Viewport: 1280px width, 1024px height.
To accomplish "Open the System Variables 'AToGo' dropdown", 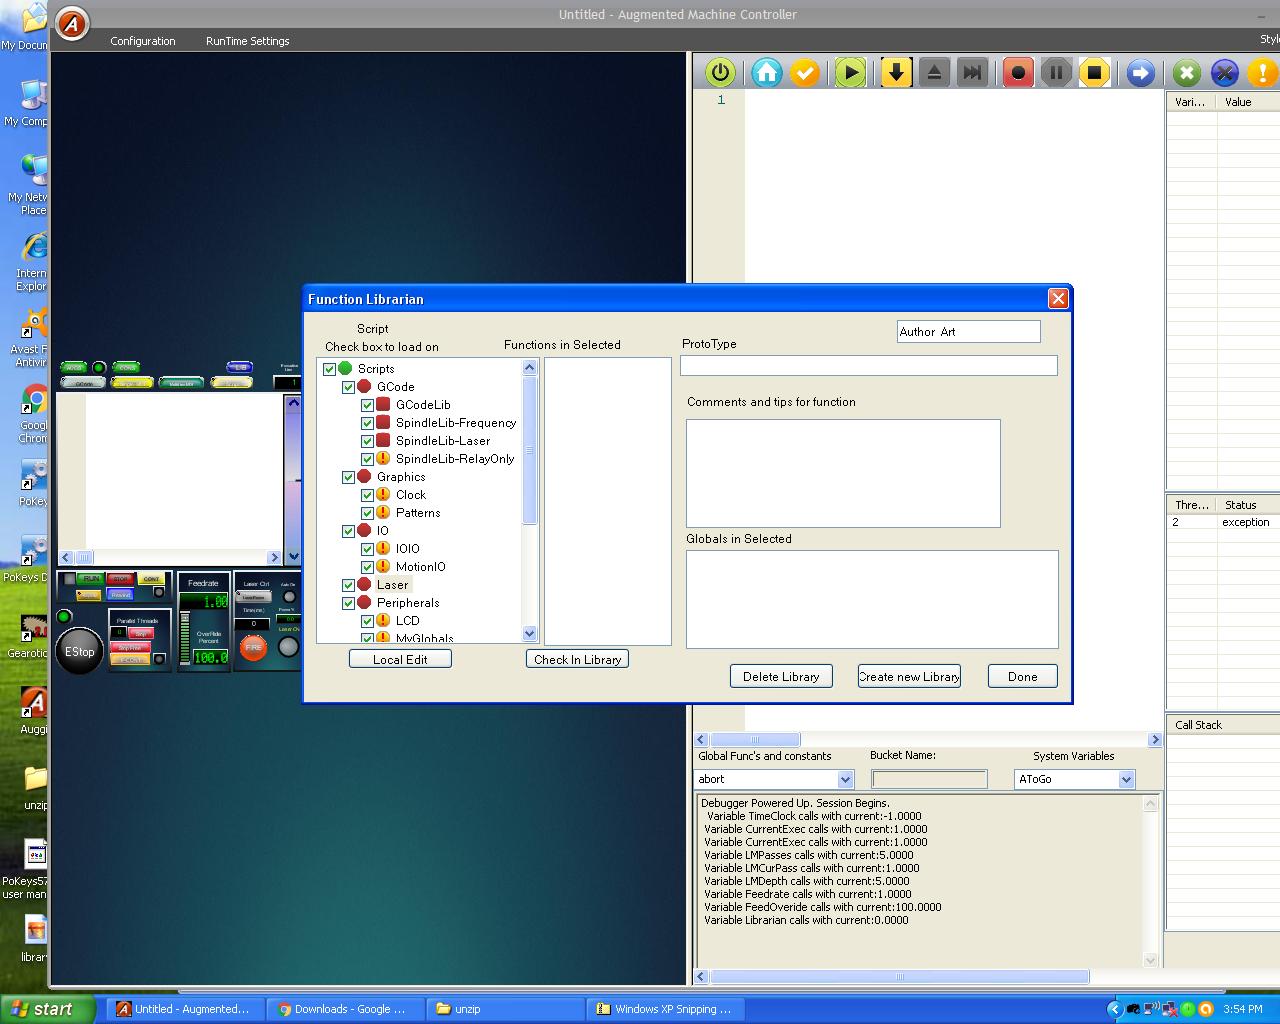I will point(1126,779).
